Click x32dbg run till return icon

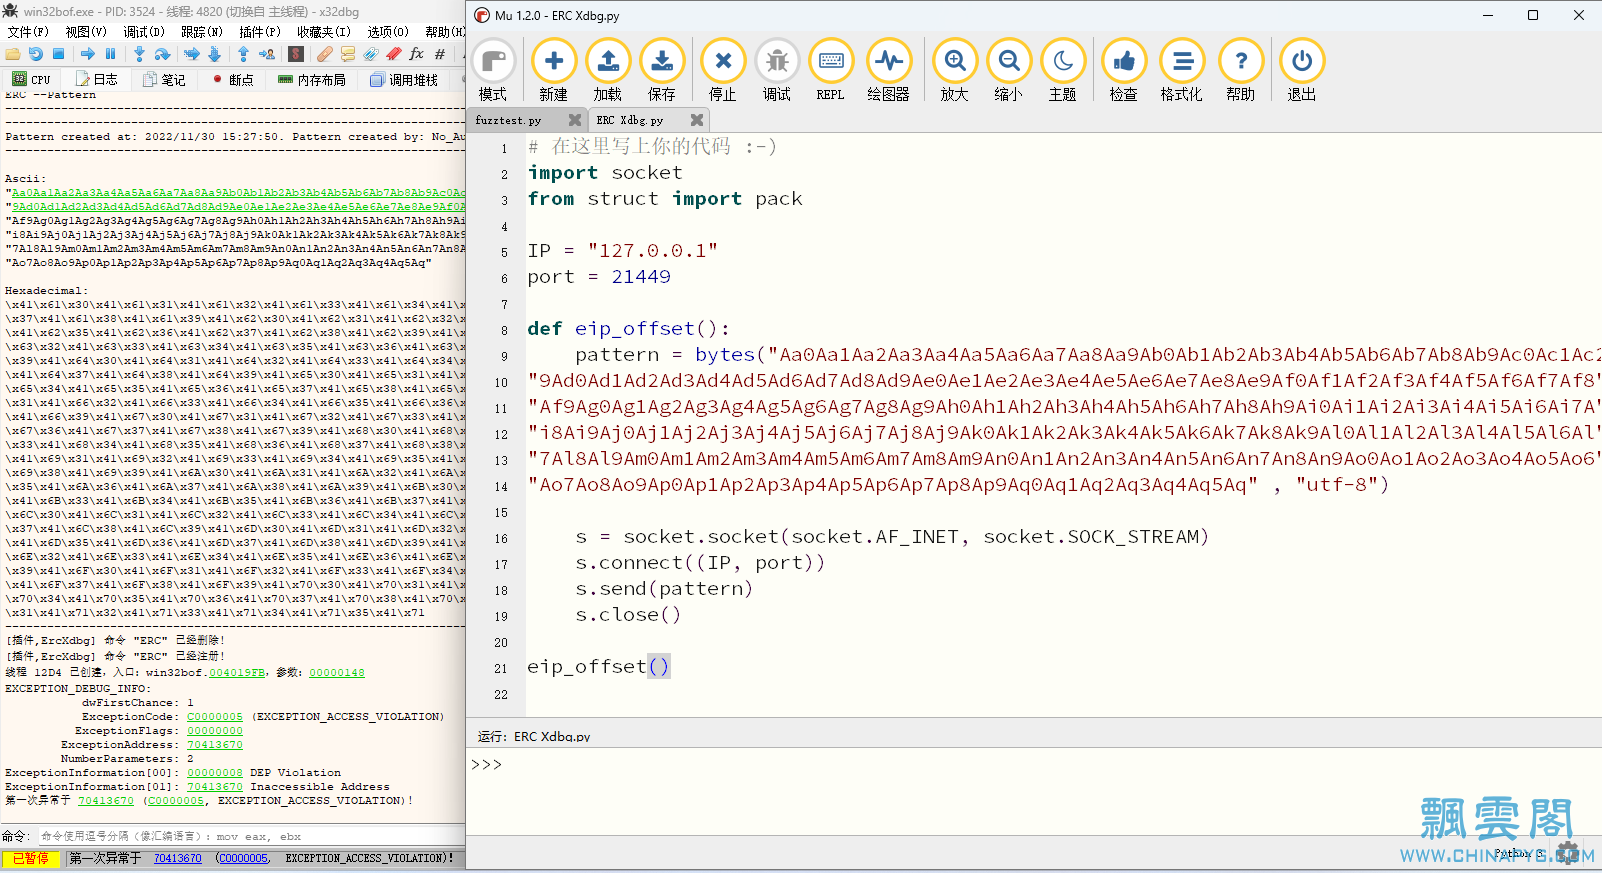243,54
